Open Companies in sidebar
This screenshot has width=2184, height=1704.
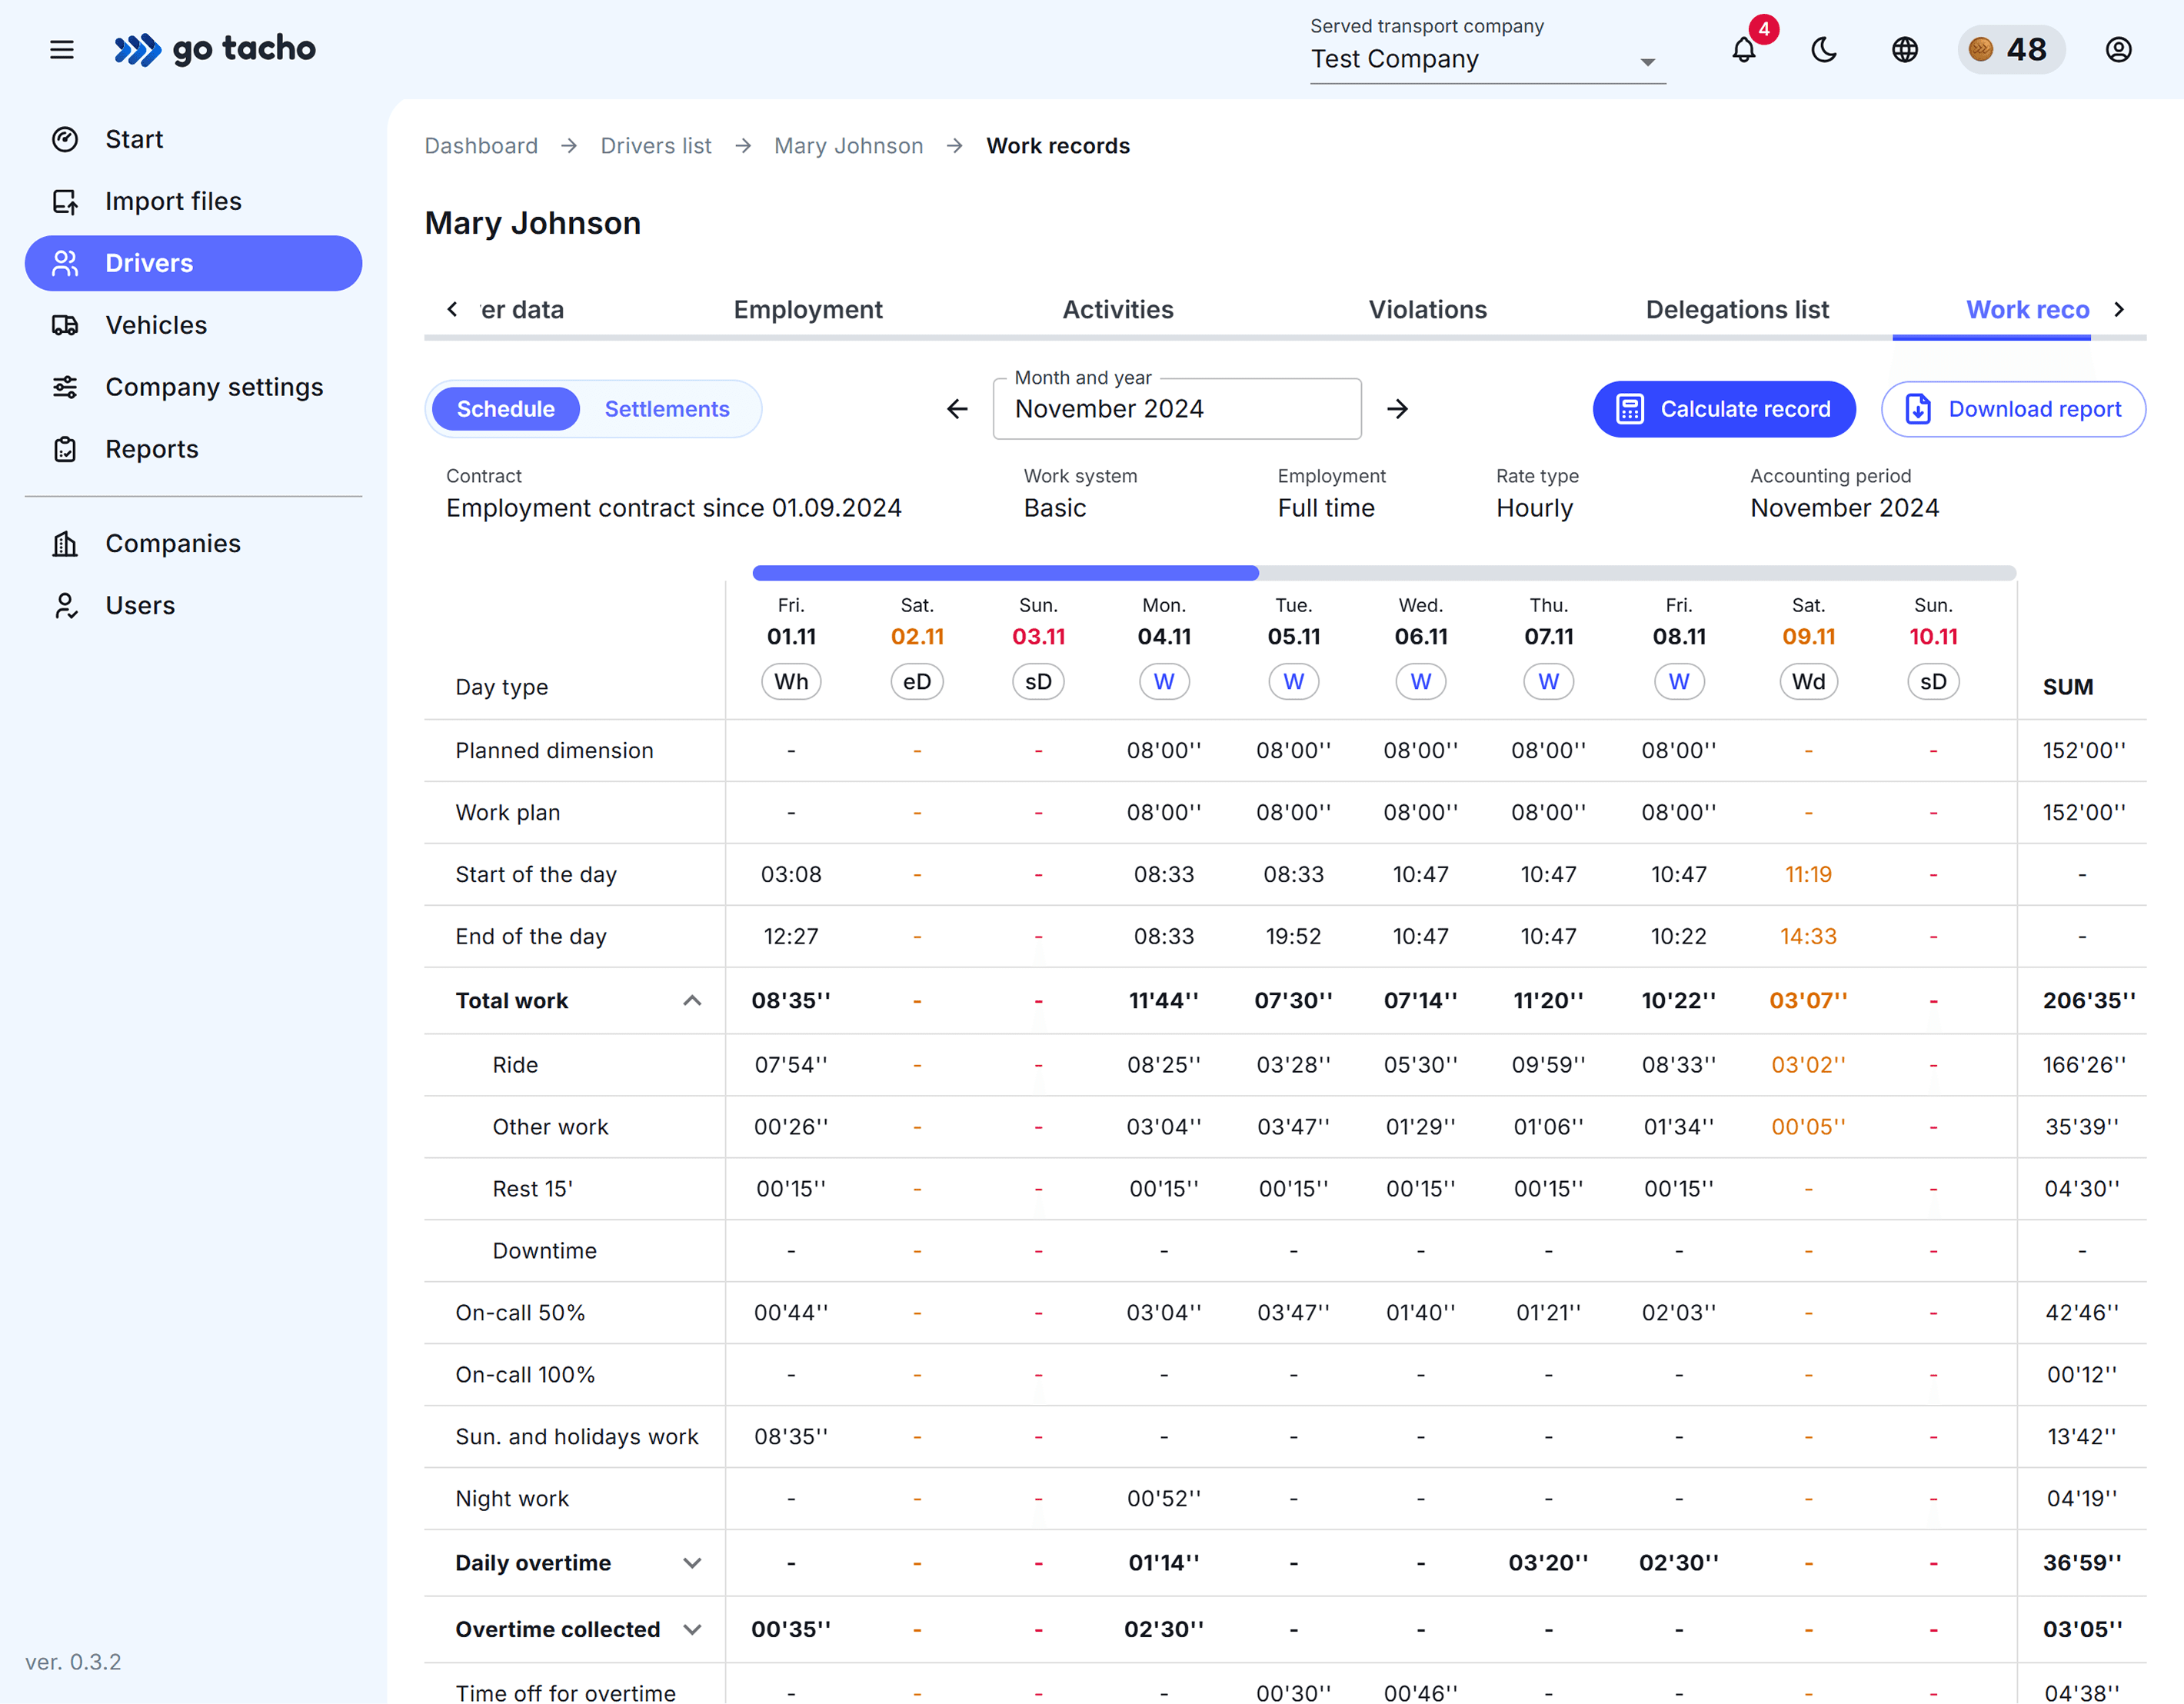point(194,543)
